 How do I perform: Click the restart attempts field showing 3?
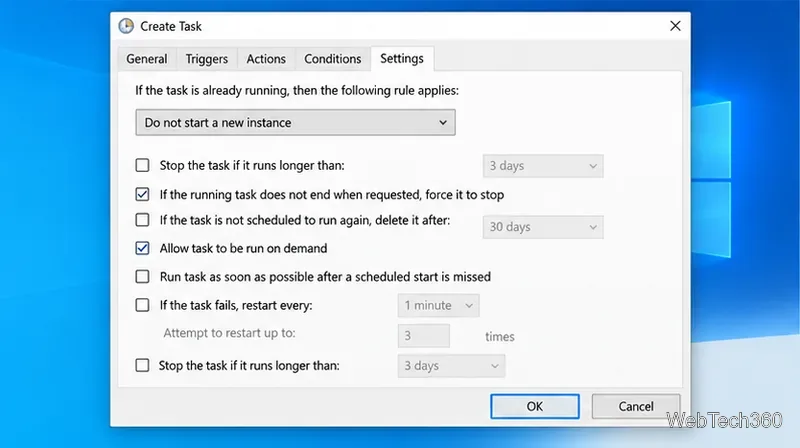click(423, 336)
